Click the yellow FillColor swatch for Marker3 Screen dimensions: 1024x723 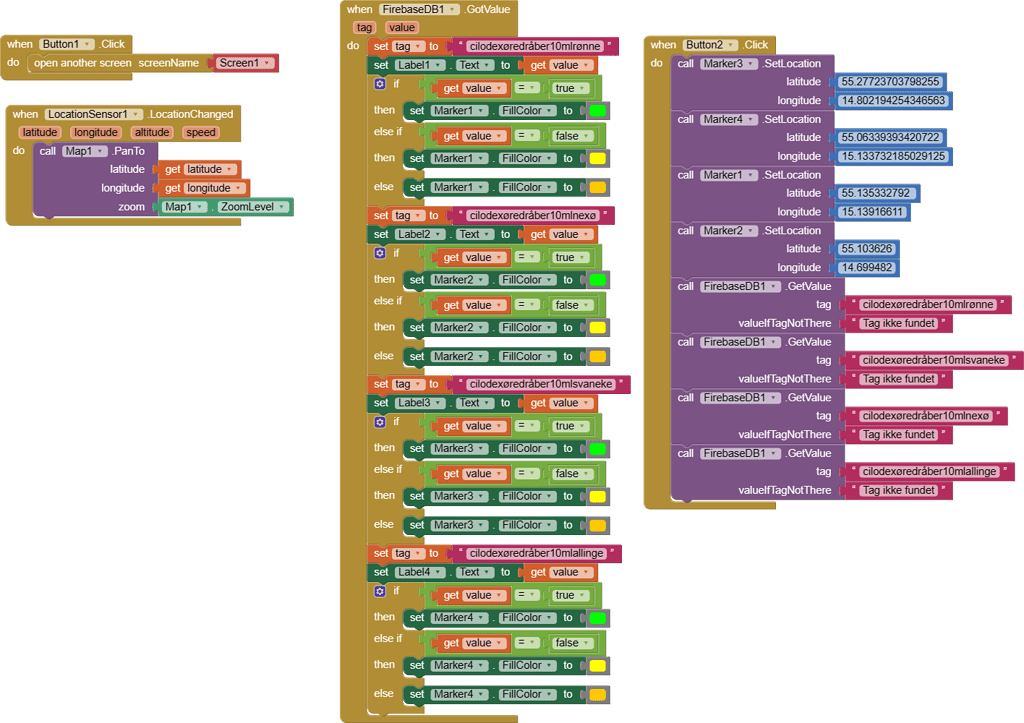(597, 496)
